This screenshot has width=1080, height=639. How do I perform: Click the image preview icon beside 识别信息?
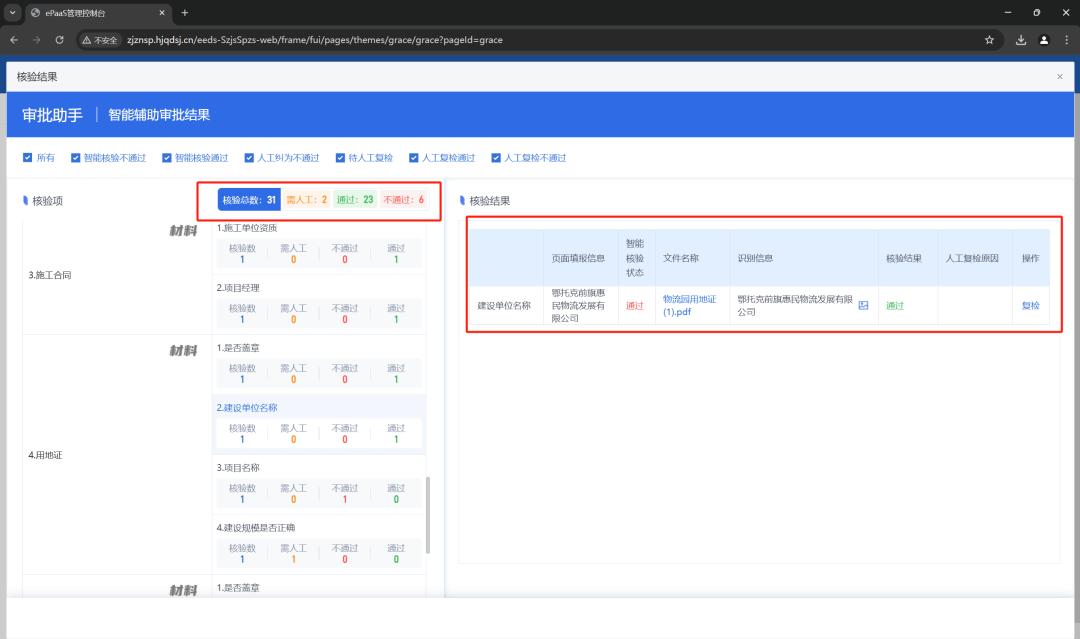tap(863, 306)
